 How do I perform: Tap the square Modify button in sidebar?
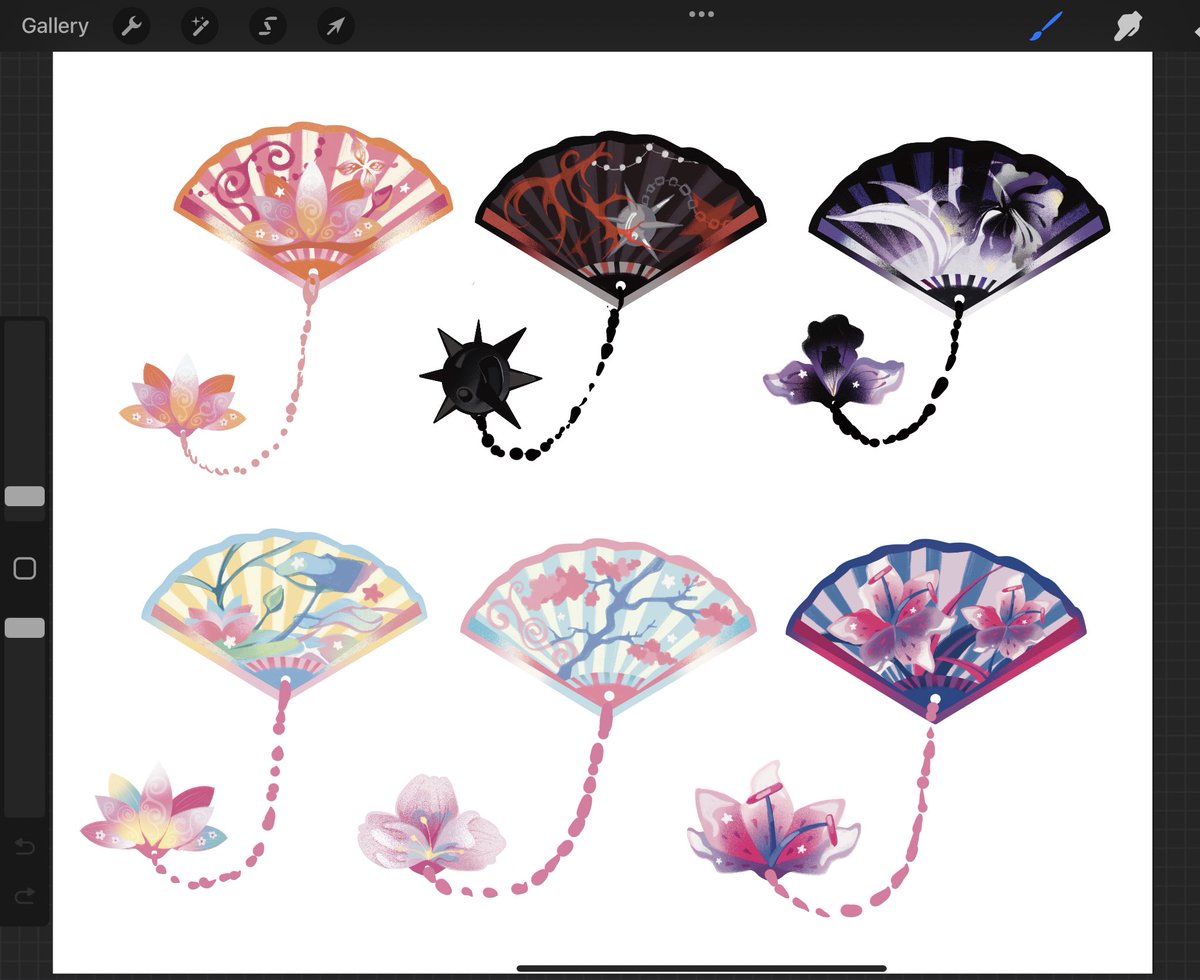(x=25, y=569)
